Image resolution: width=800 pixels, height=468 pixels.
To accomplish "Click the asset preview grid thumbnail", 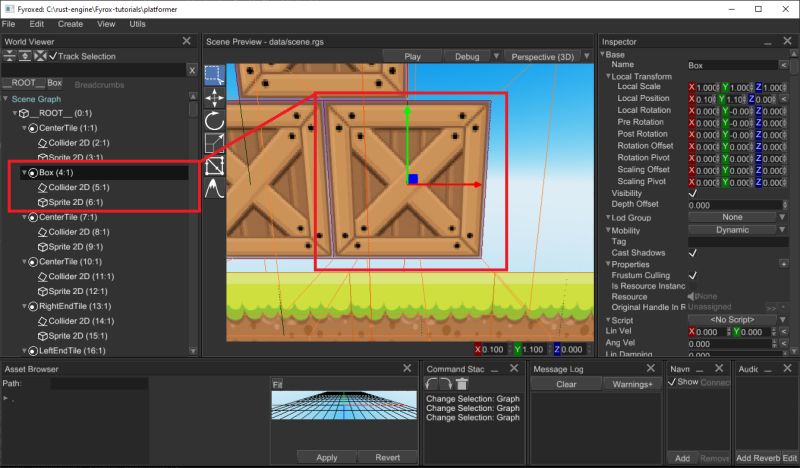I will pos(344,406).
